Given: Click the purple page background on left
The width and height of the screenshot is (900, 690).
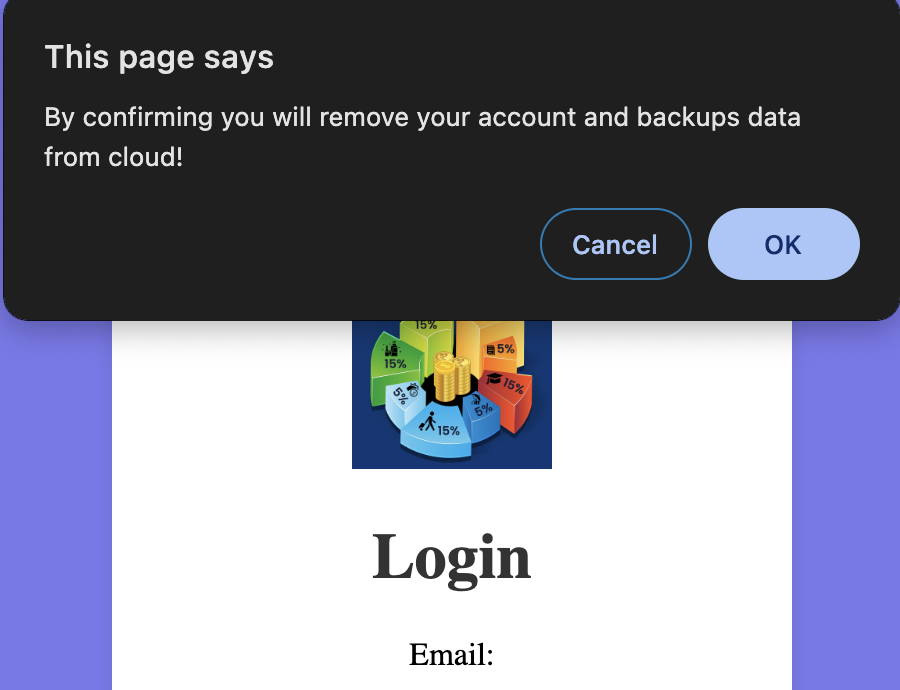Looking at the screenshot, I should click(x=55, y=500).
